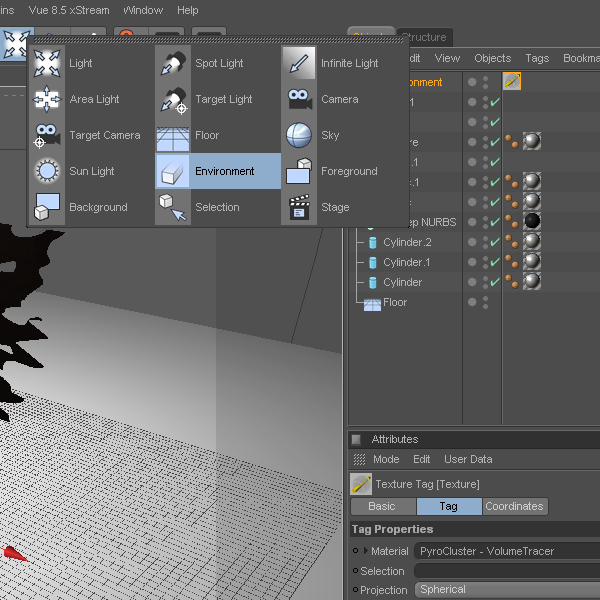Click the Floor object icon in tree
Screen dimensions: 600x600
click(372, 305)
